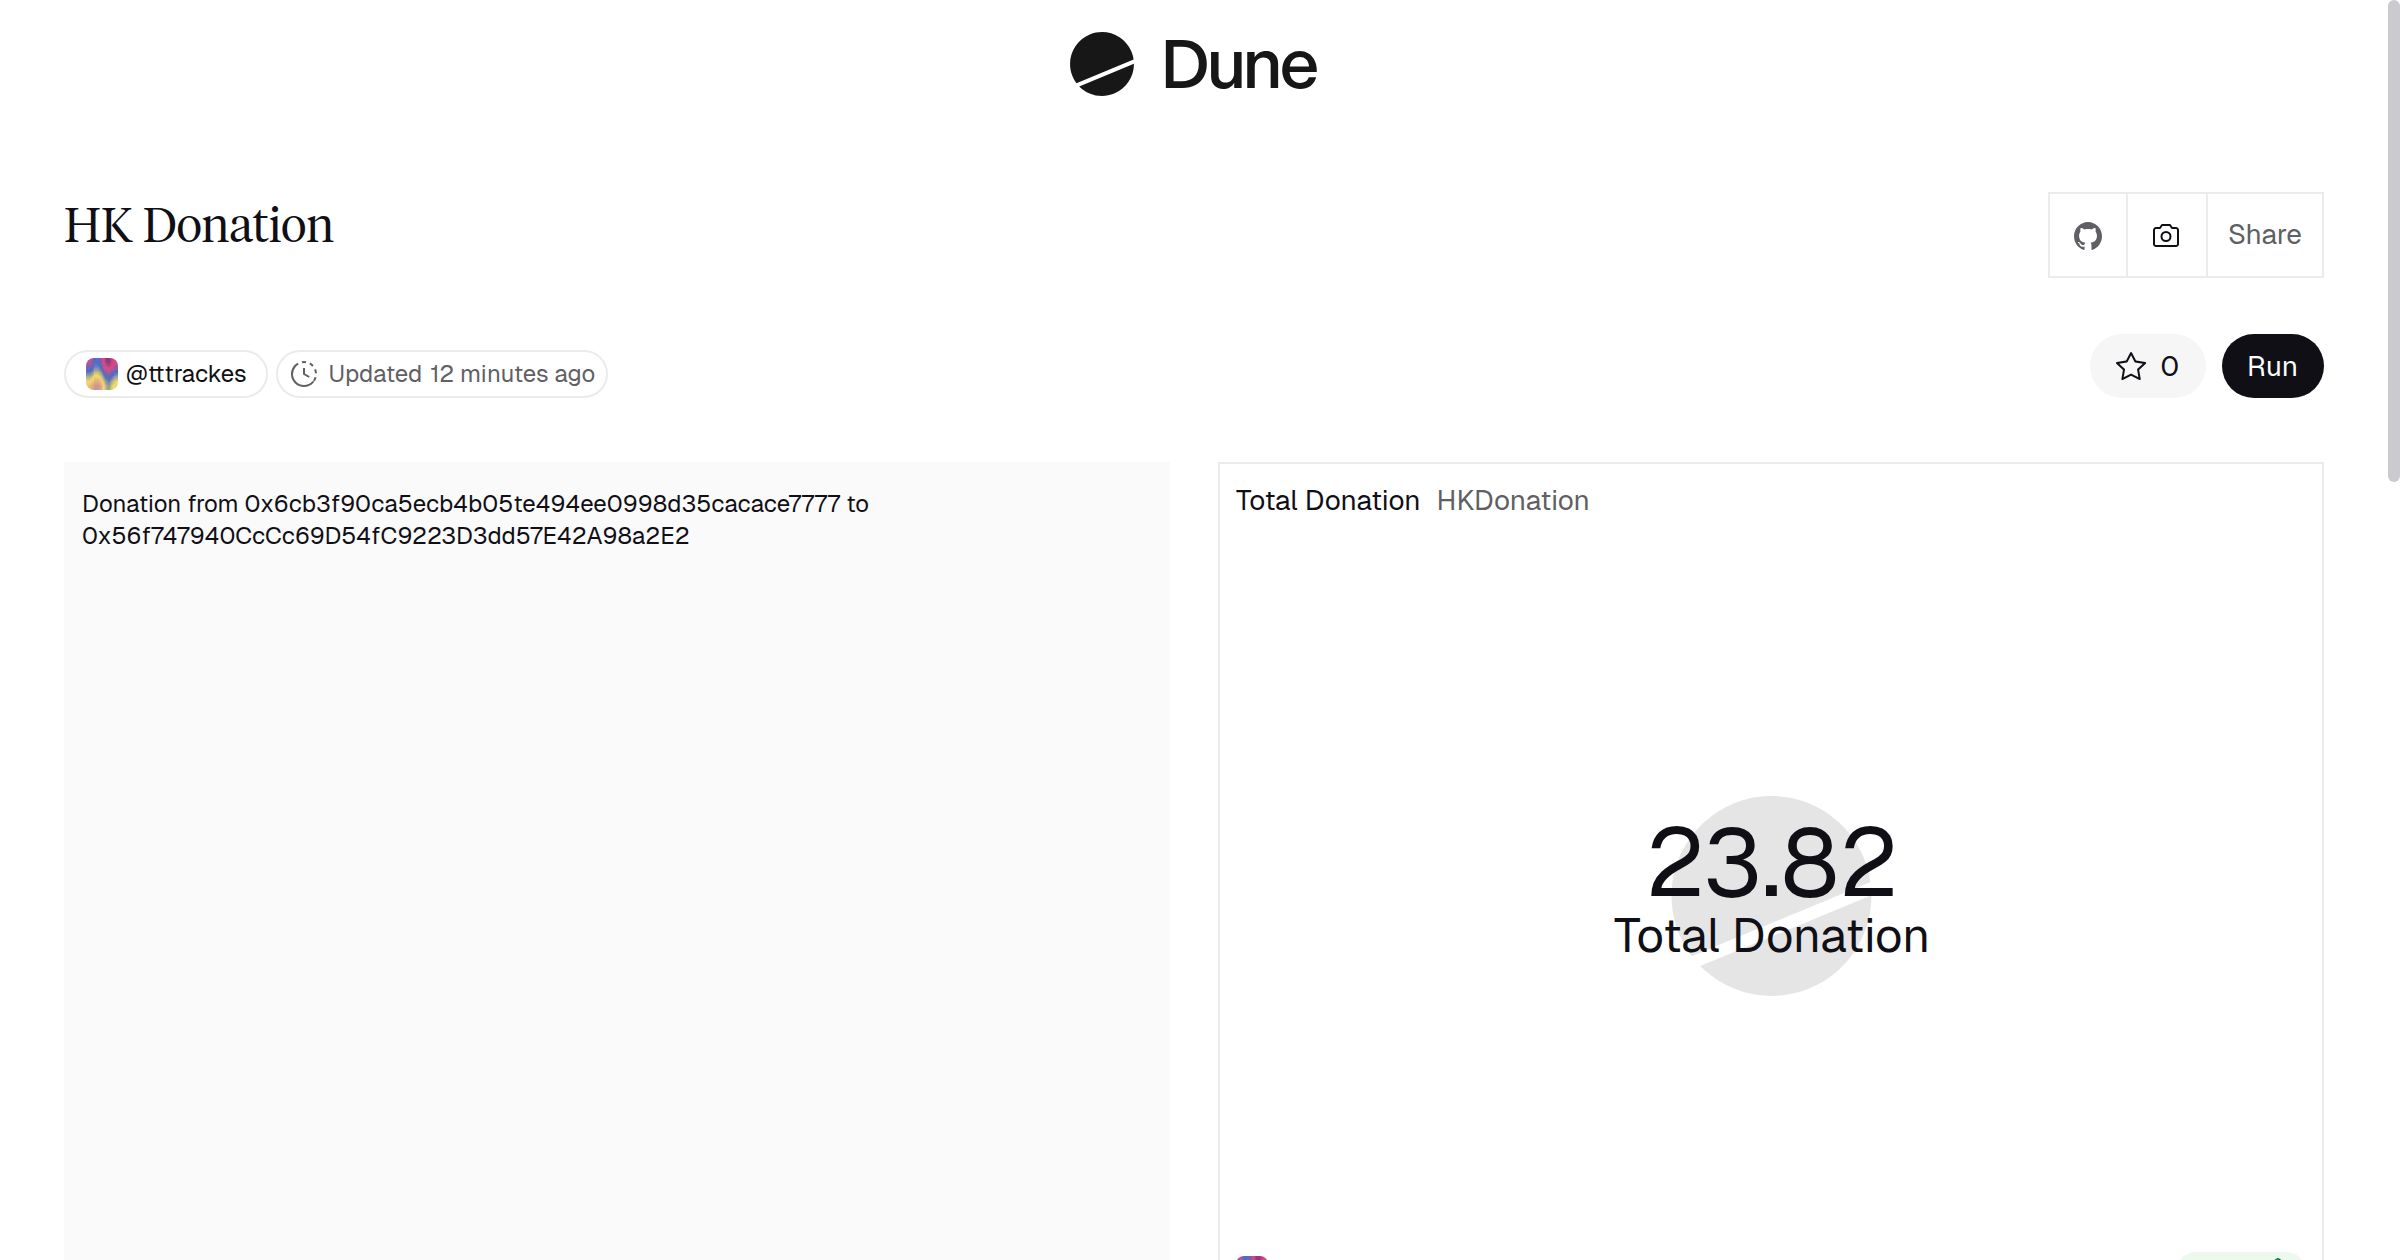
Task: Click the Total Donation widget title
Action: [x=1328, y=500]
